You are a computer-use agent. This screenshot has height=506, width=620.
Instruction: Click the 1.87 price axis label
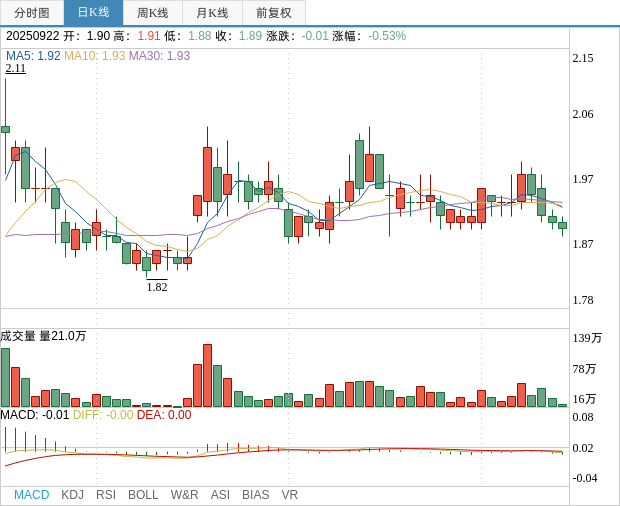(x=583, y=244)
